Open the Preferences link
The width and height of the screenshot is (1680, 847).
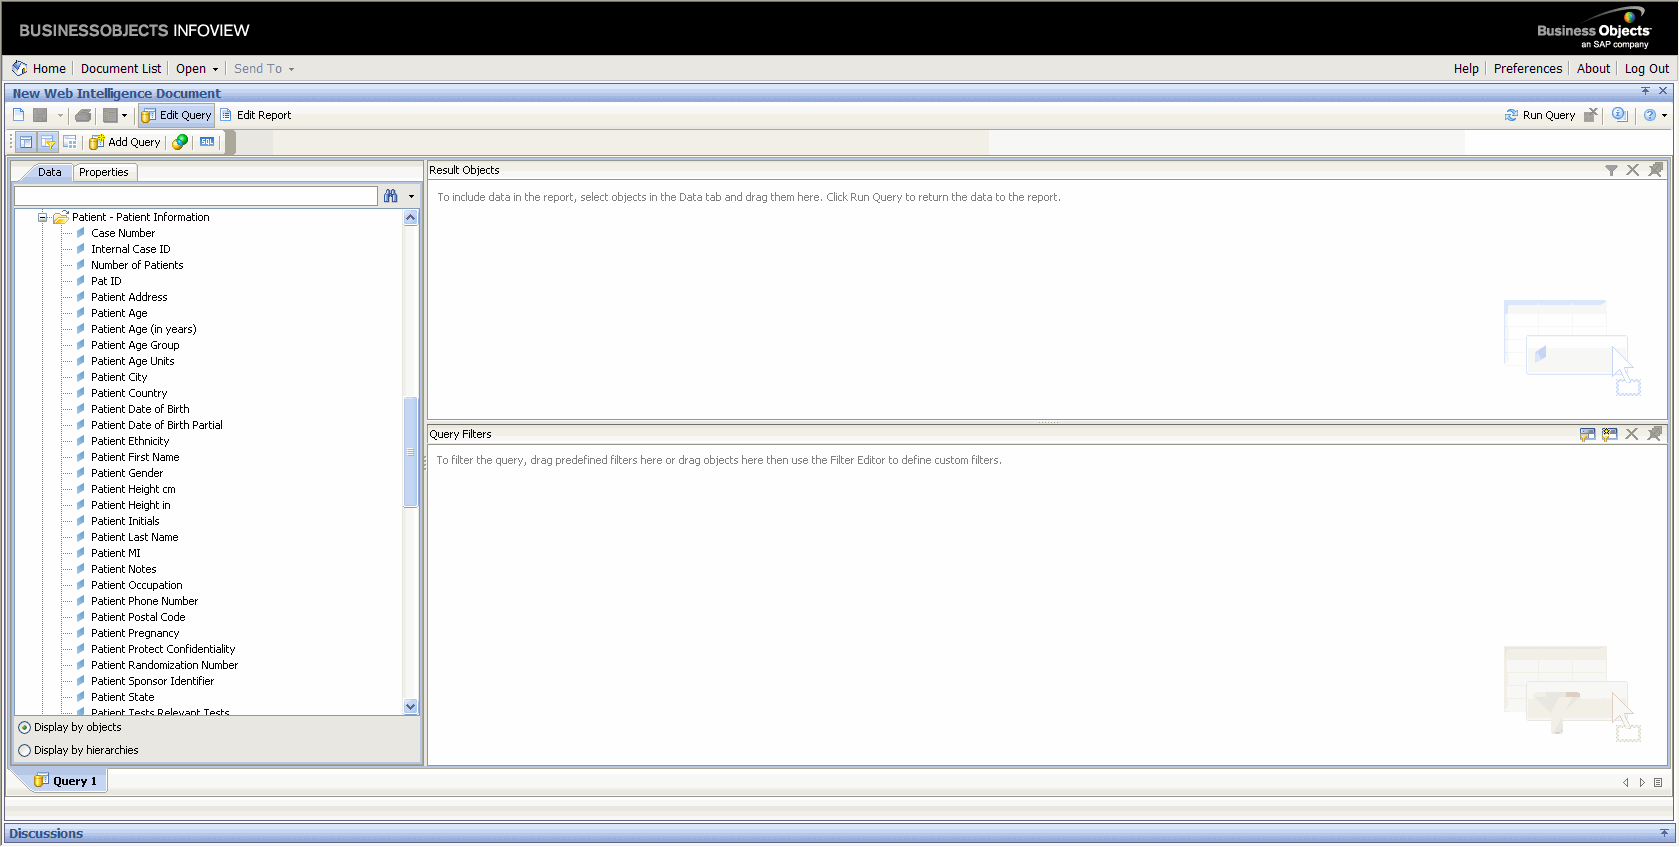(1527, 69)
